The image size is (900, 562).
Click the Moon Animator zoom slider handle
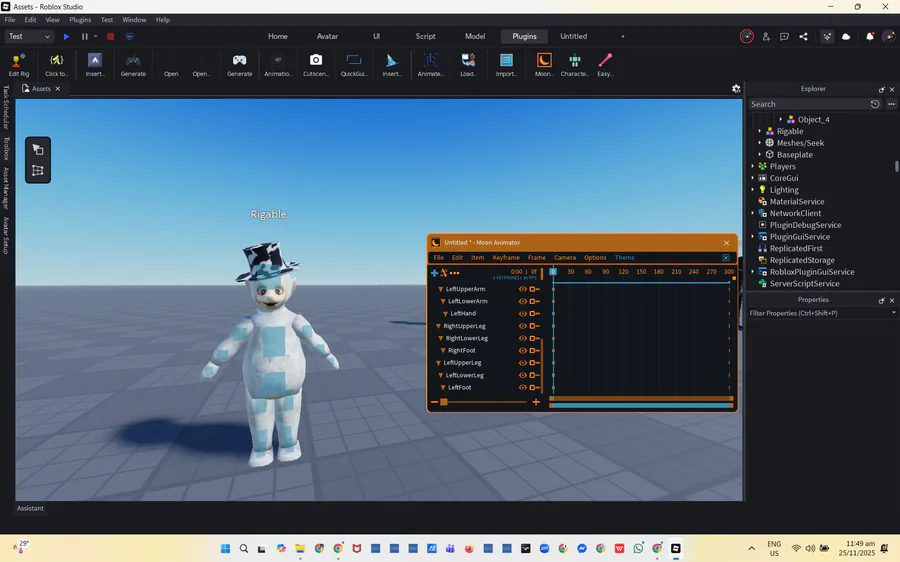444,402
